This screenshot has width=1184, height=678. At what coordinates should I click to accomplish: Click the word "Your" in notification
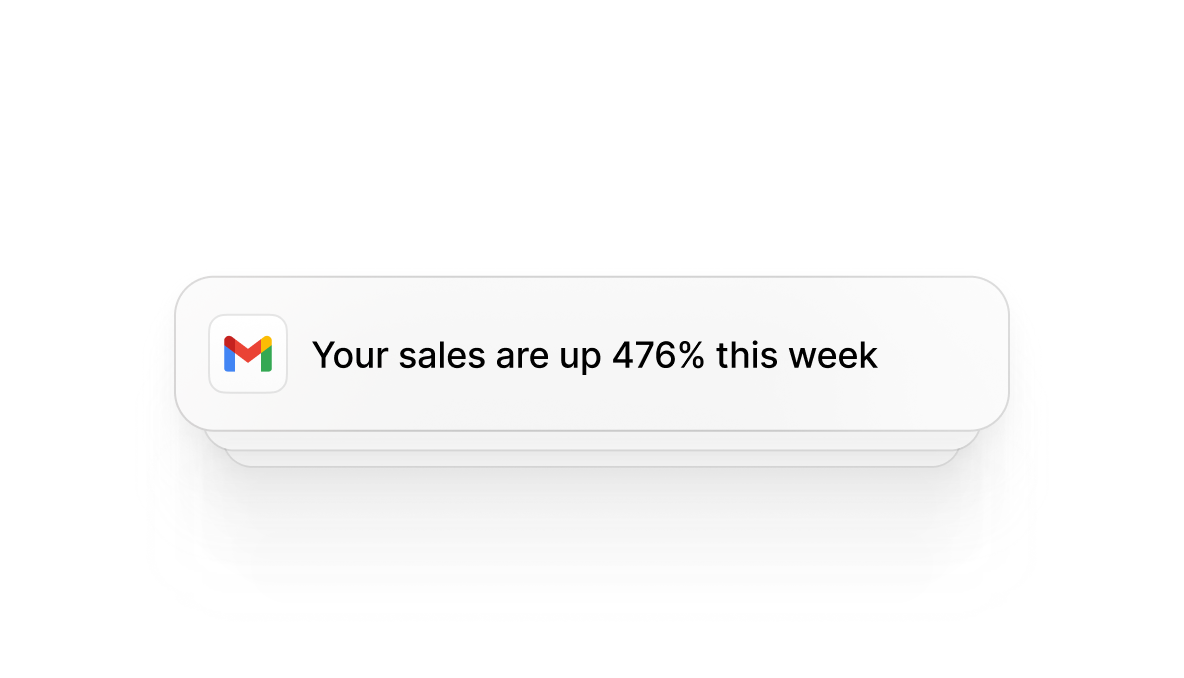tap(350, 355)
